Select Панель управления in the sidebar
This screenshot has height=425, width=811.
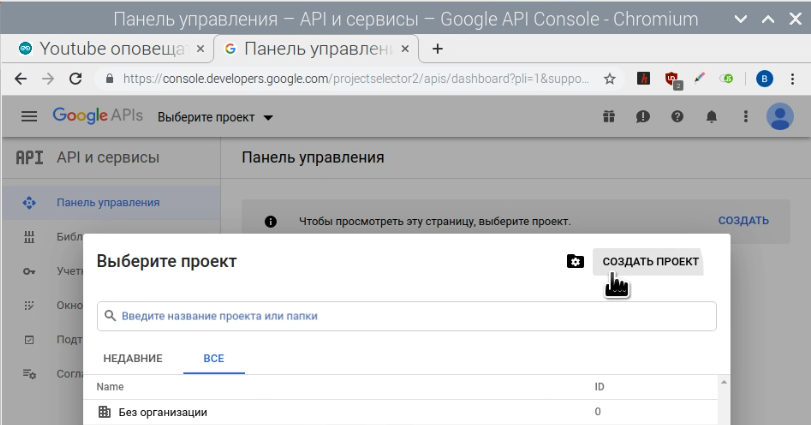[x=111, y=203]
